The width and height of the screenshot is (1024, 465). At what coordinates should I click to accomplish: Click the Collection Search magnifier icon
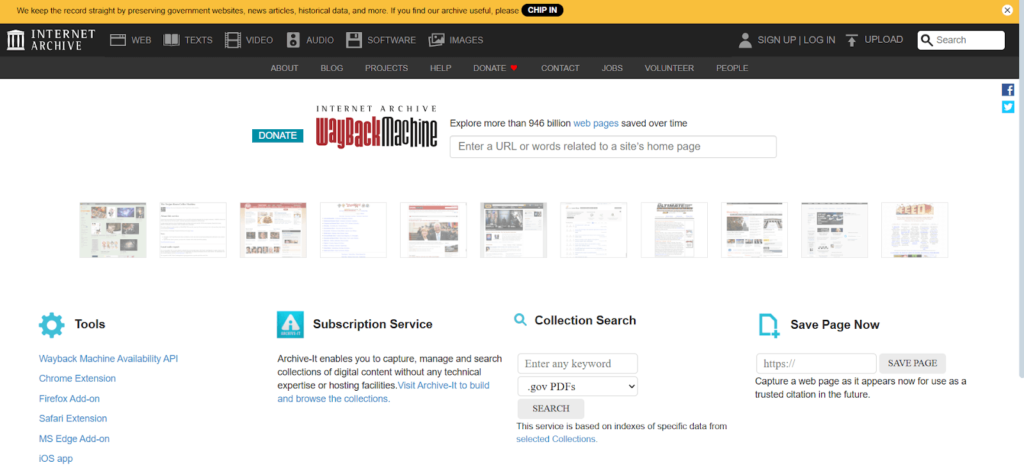[x=520, y=319]
